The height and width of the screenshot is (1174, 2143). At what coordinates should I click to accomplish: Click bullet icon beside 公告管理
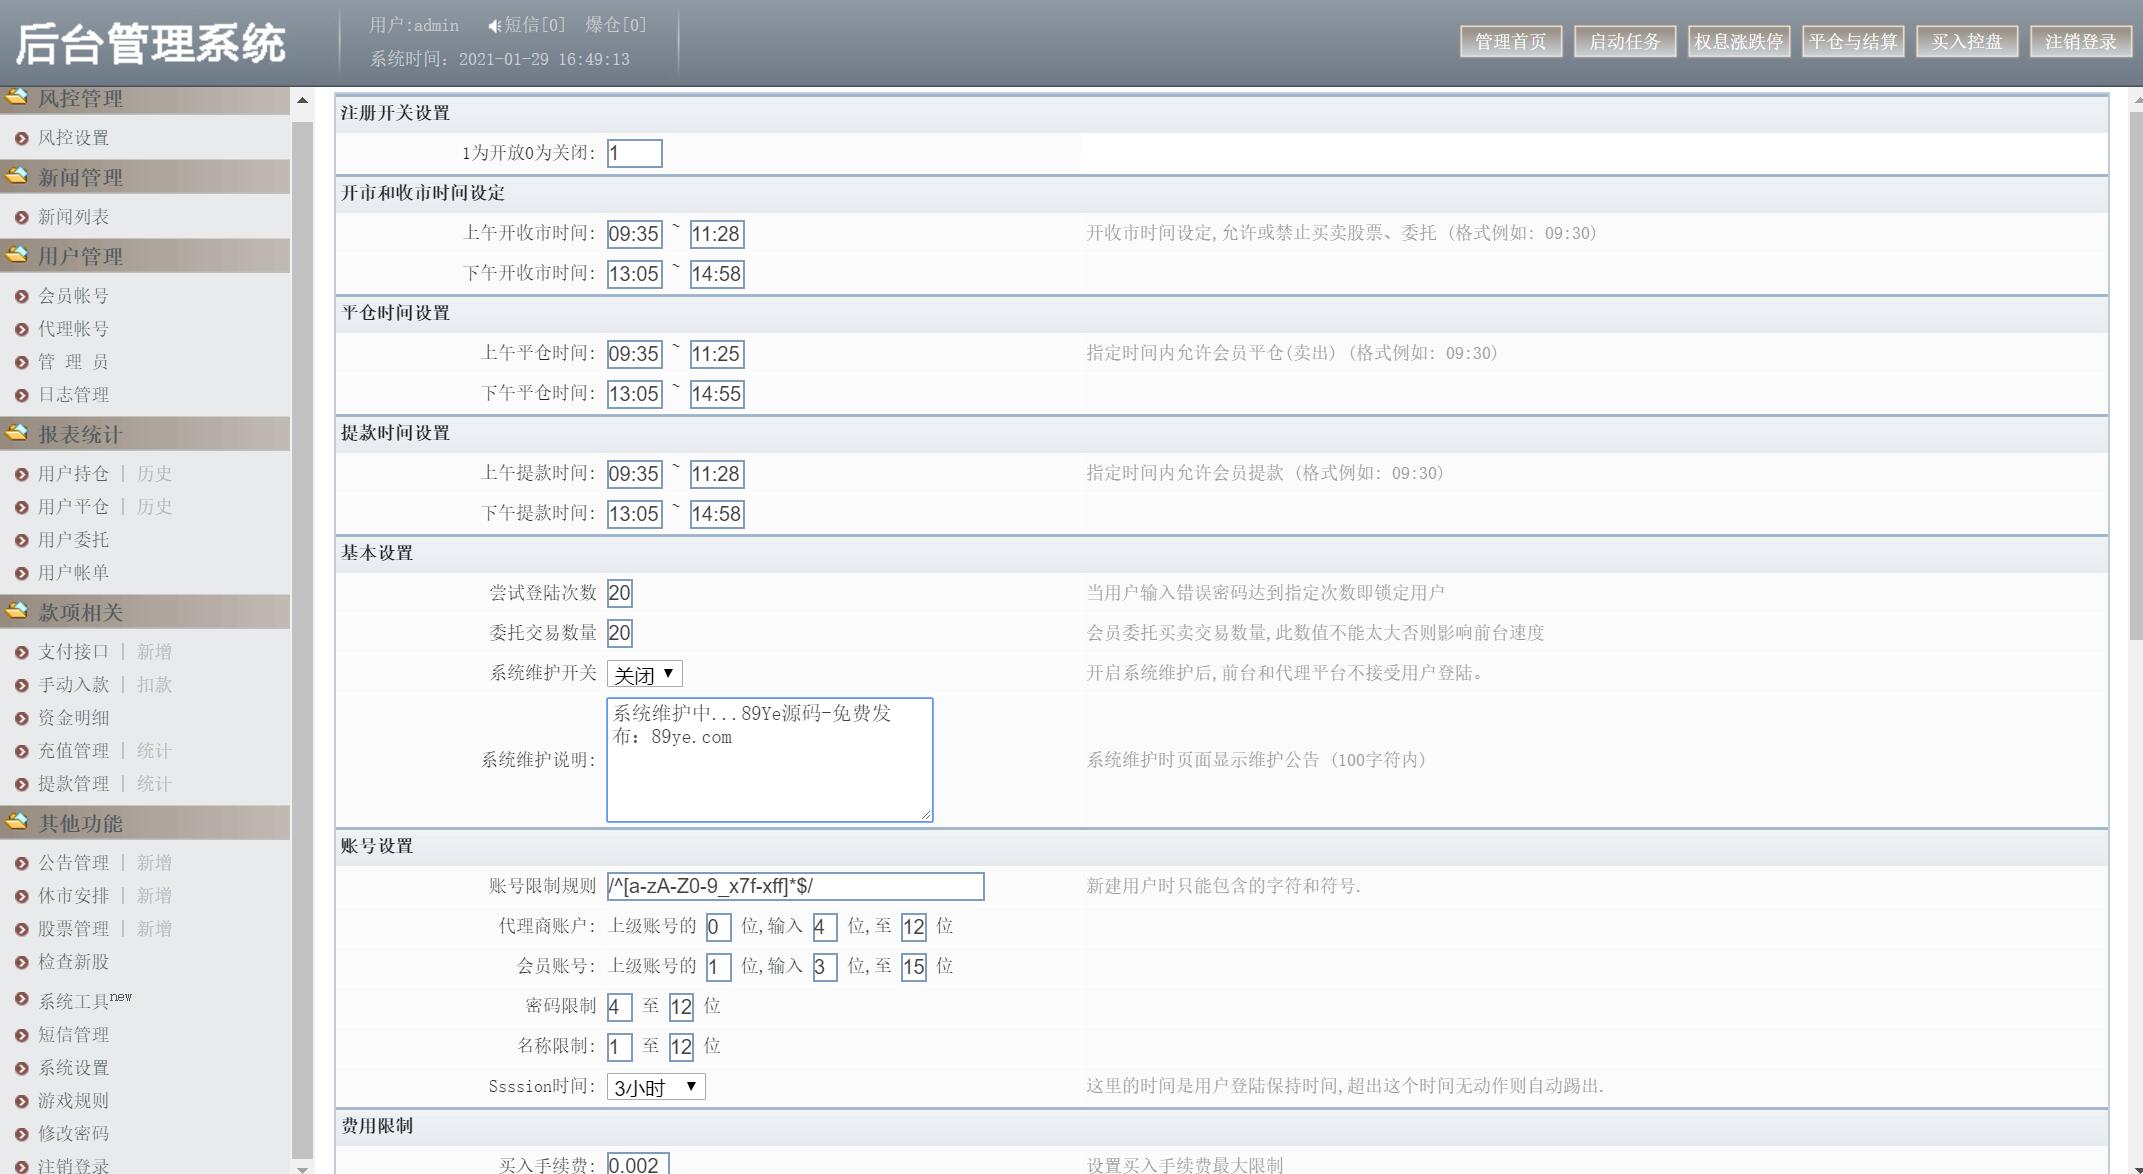tap(22, 863)
